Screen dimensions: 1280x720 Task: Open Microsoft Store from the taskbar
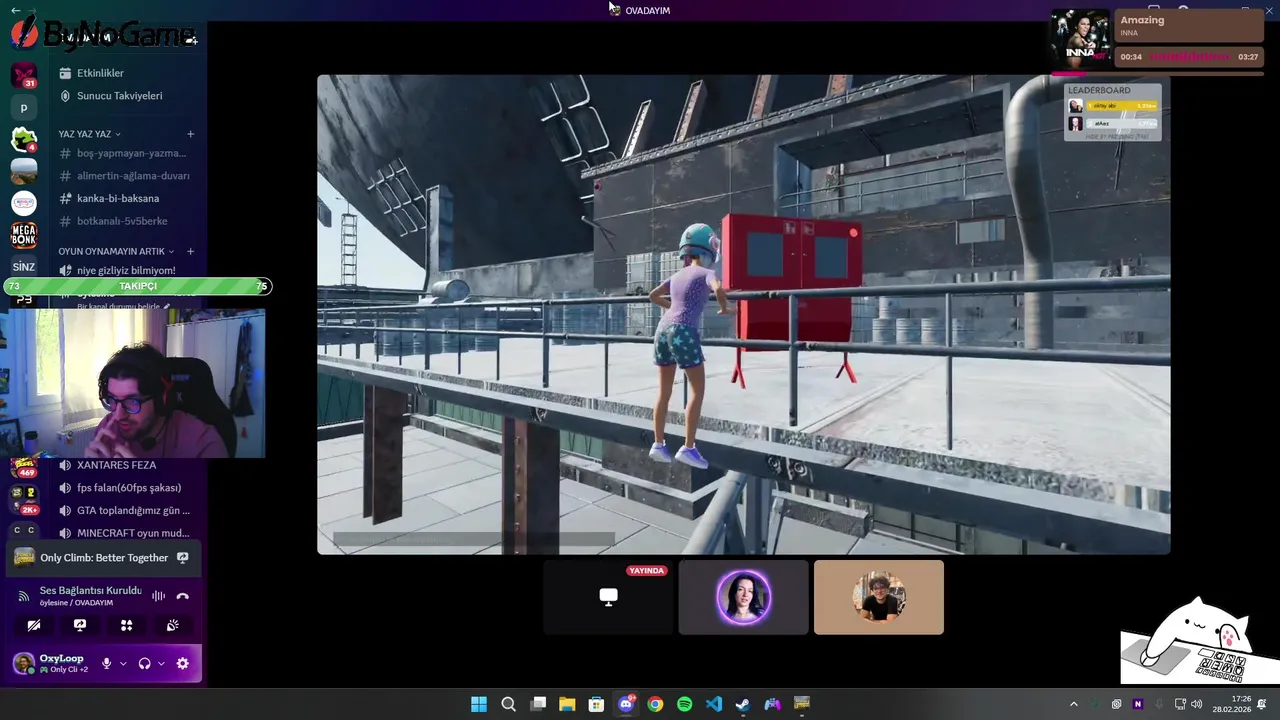coord(596,704)
